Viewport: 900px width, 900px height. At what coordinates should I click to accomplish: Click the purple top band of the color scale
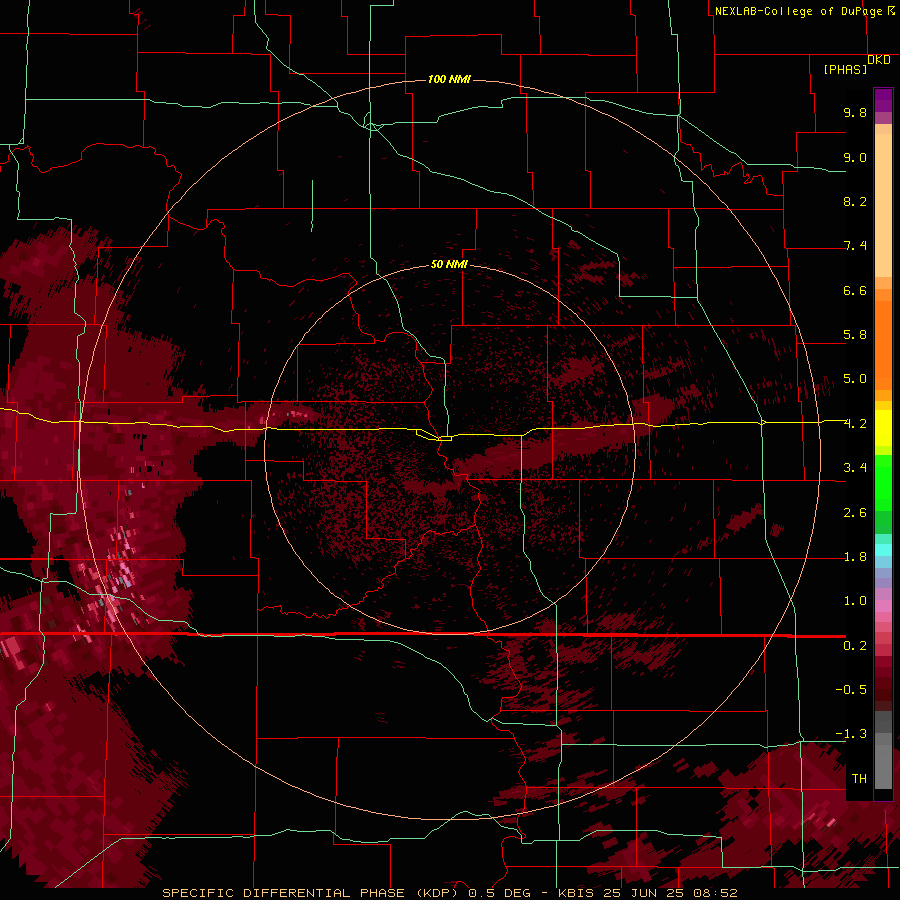(x=883, y=100)
